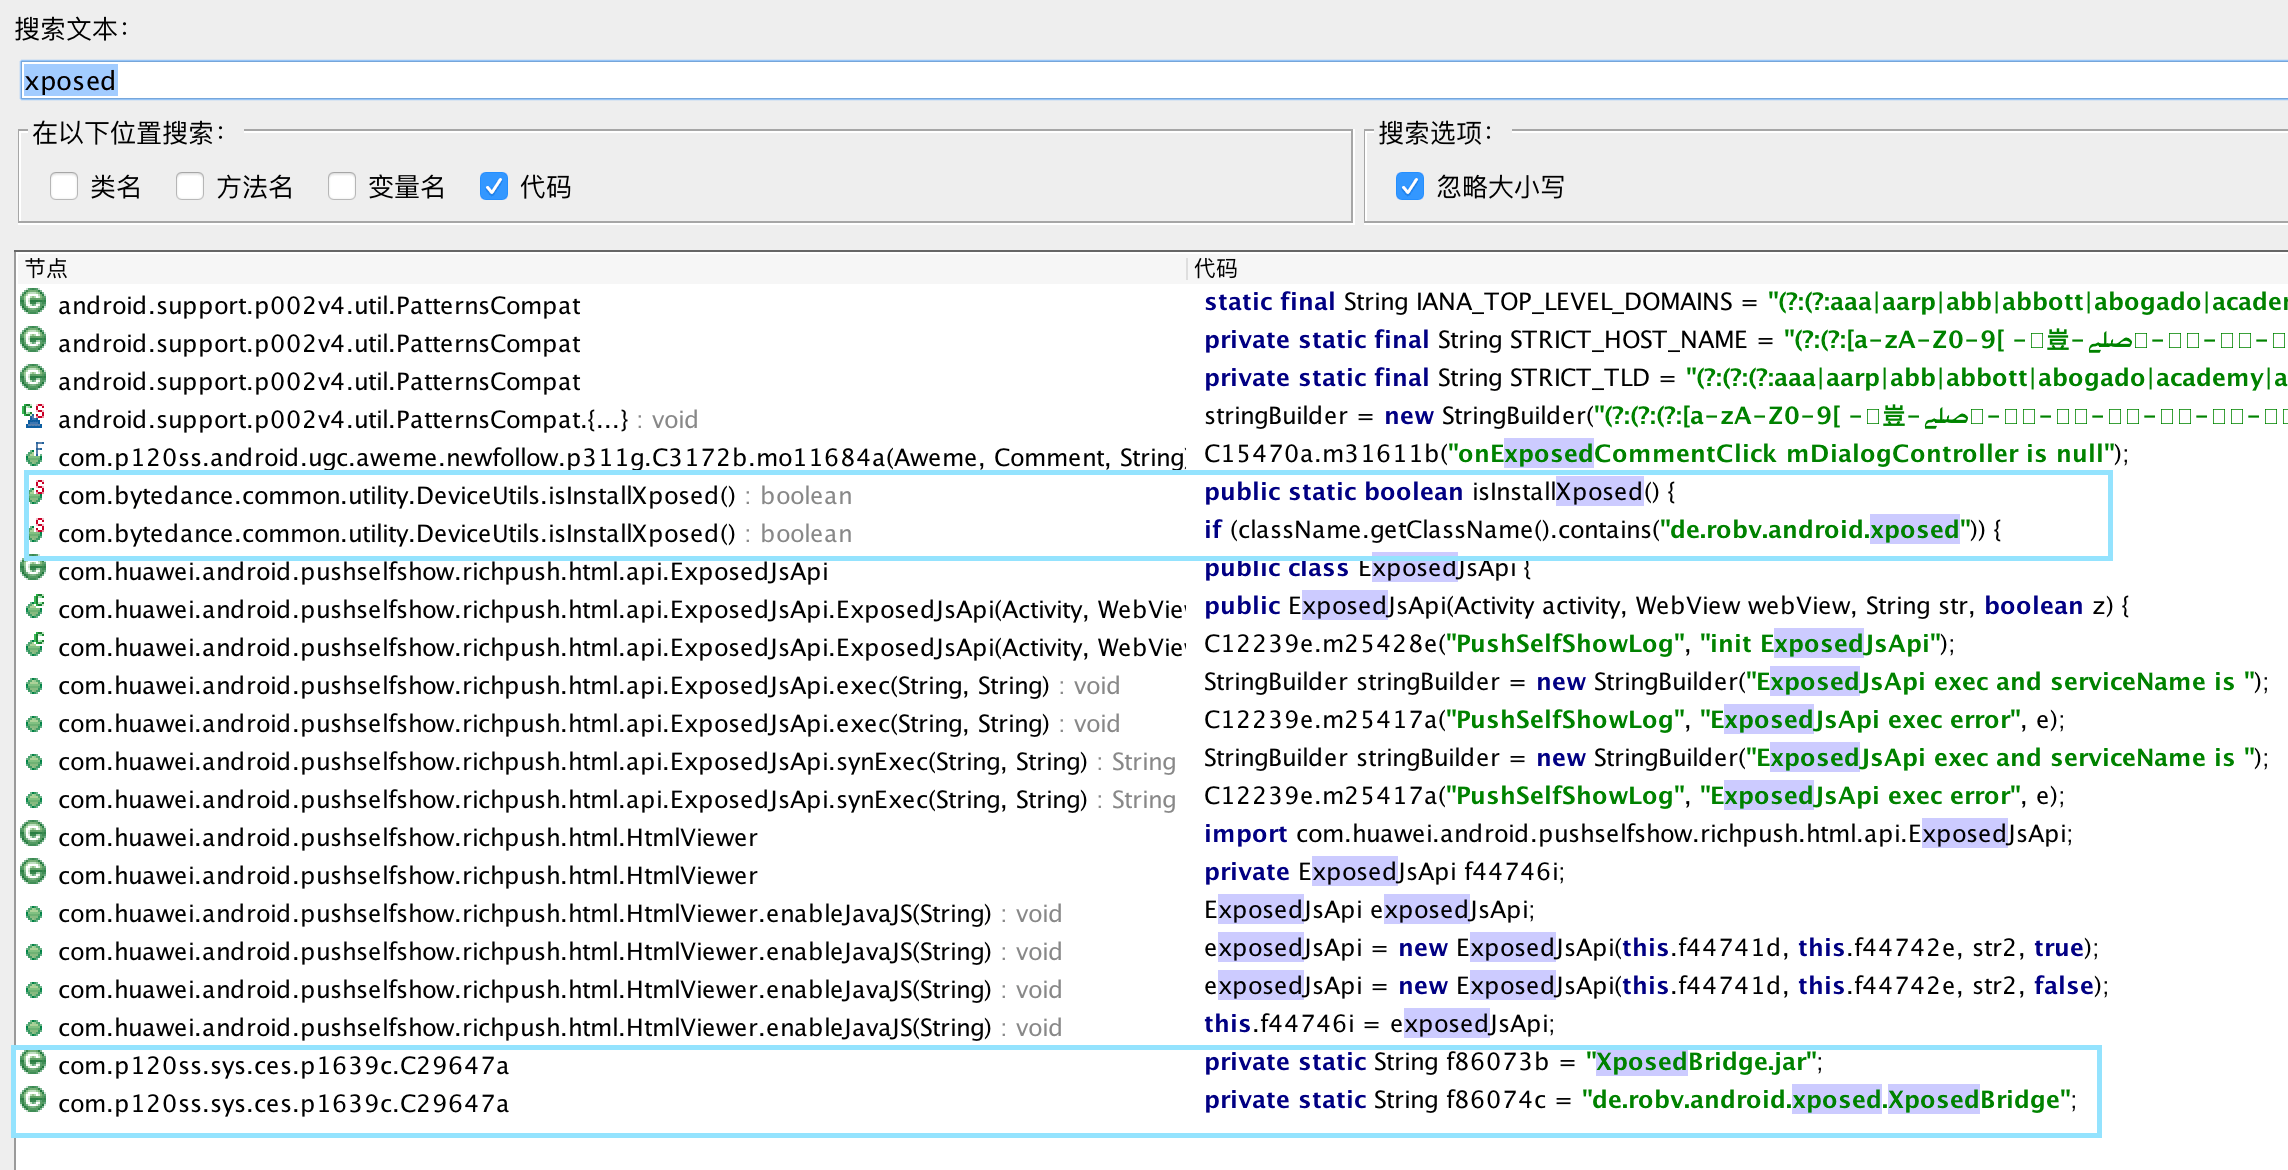Select node 'ExposedJsApi.synExec(String, String)' with exec error code
Image resolution: width=2288 pixels, height=1170 pixels.
pos(617,799)
